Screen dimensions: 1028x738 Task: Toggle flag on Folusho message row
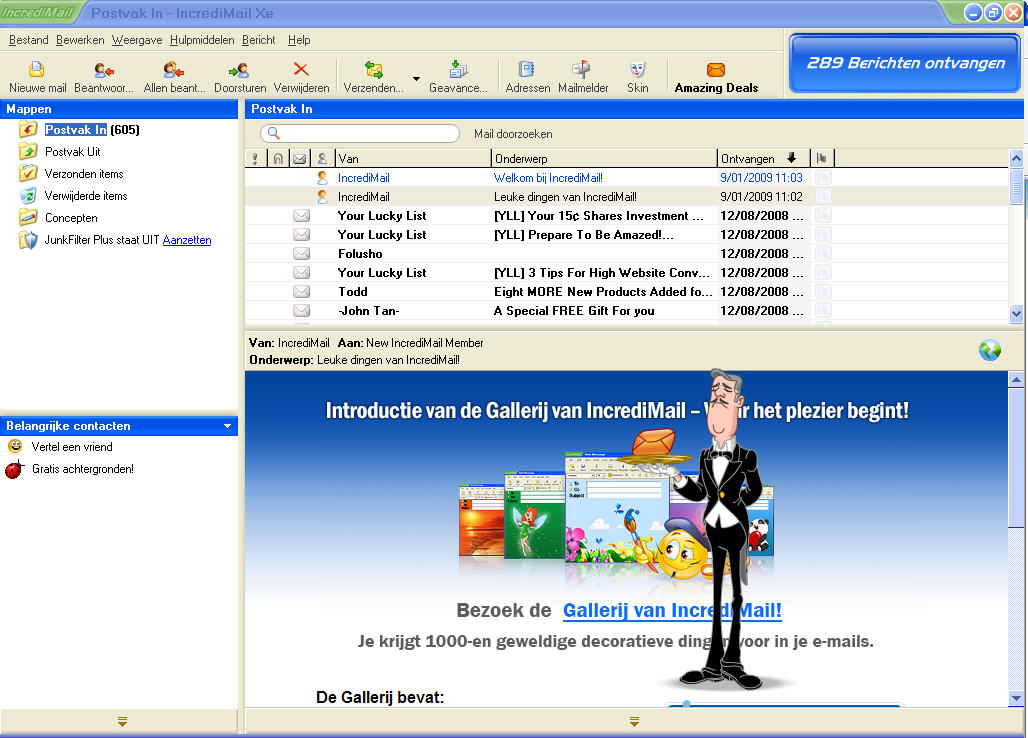coord(822,253)
